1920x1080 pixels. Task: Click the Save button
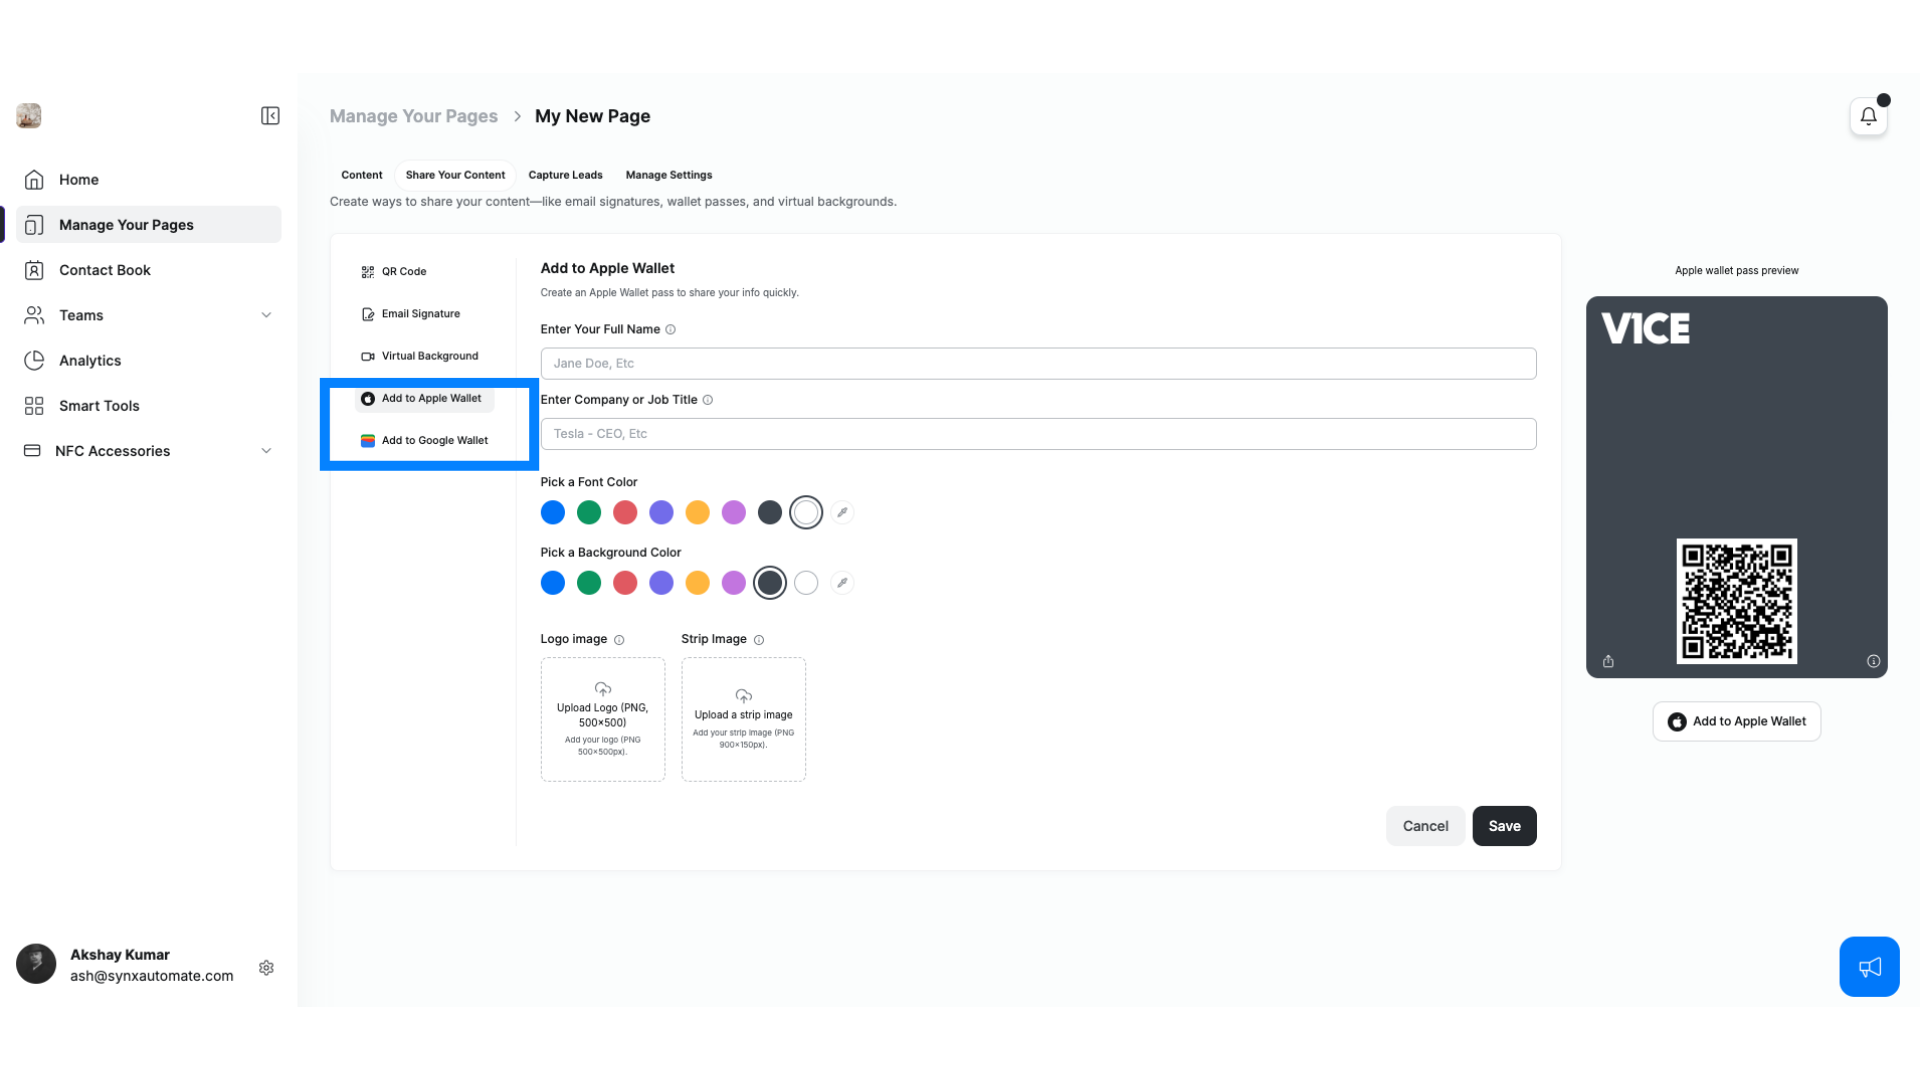pos(1504,826)
